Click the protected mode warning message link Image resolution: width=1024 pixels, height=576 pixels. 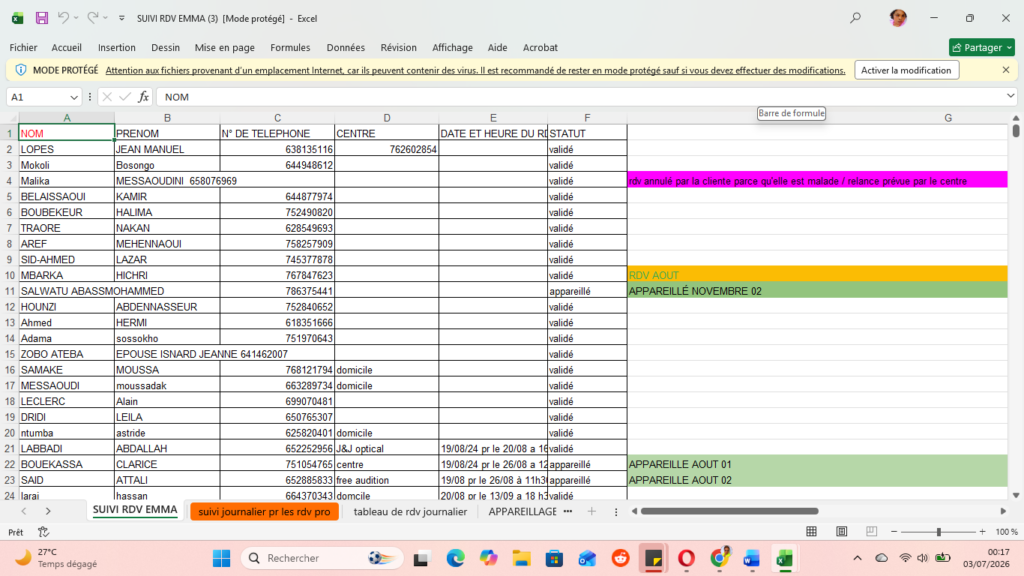pyautogui.click(x=475, y=70)
